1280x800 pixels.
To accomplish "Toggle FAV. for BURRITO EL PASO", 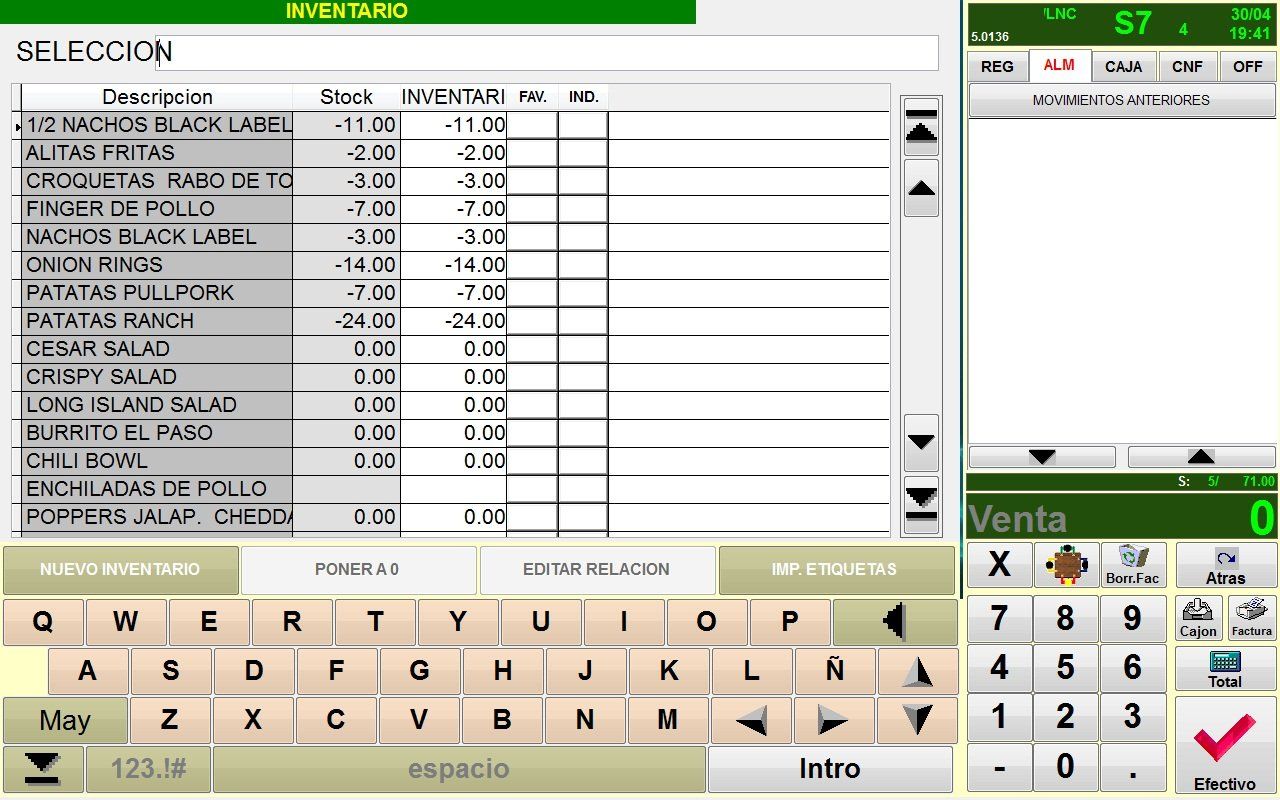I will [532, 433].
